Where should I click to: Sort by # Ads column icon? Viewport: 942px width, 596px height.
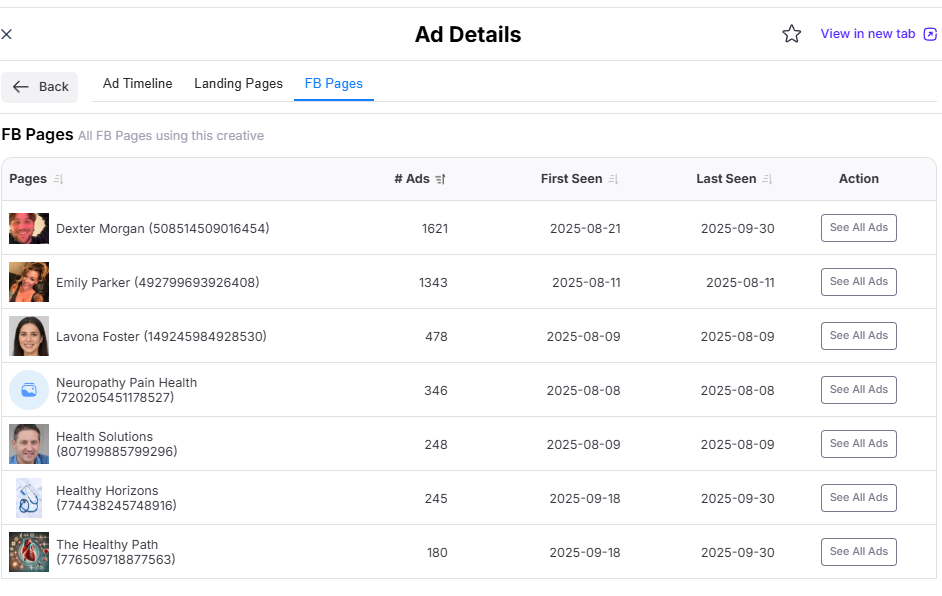441,179
